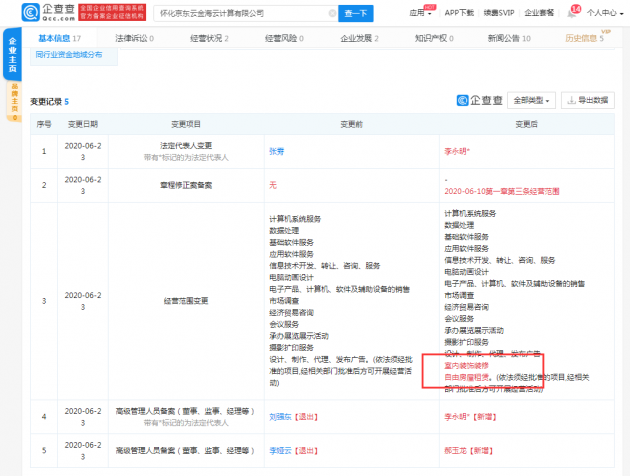Switch to 企业发展 tab
The image size is (630, 476).
(359, 38)
